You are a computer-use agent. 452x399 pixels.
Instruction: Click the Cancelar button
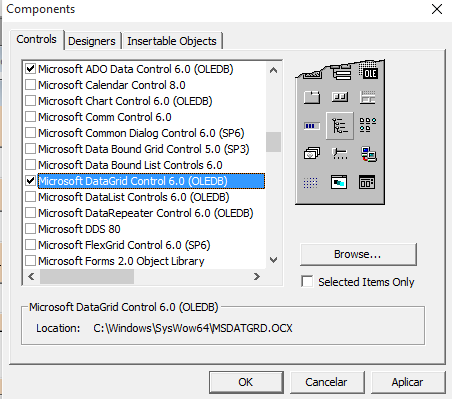tap(327, 382)
